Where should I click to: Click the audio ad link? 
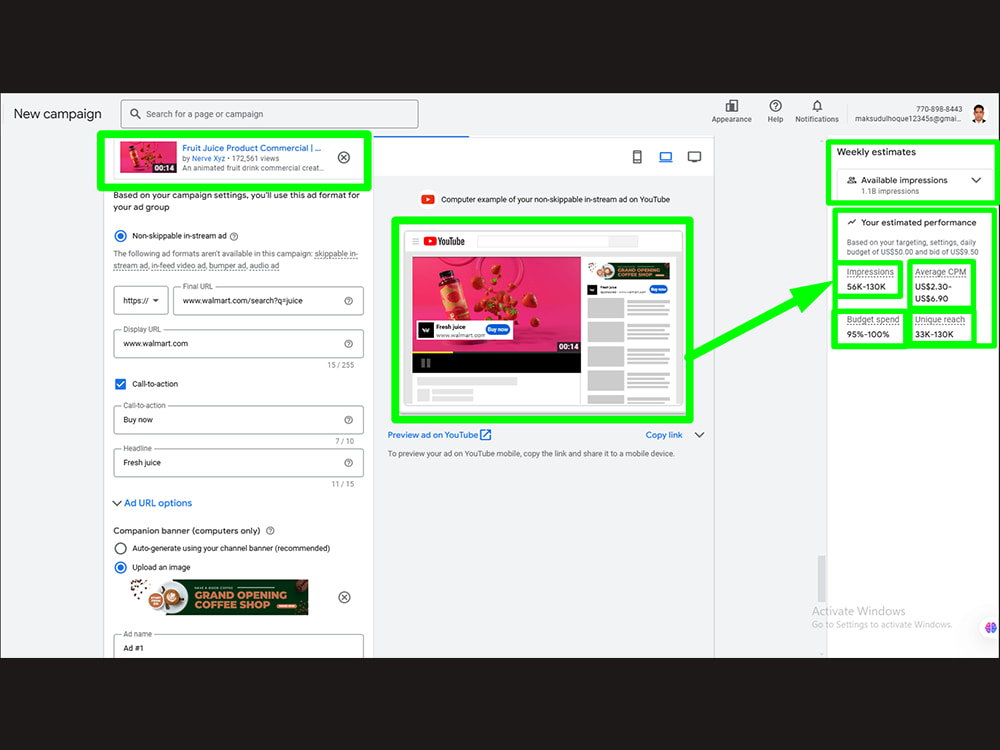coord(263,265)
